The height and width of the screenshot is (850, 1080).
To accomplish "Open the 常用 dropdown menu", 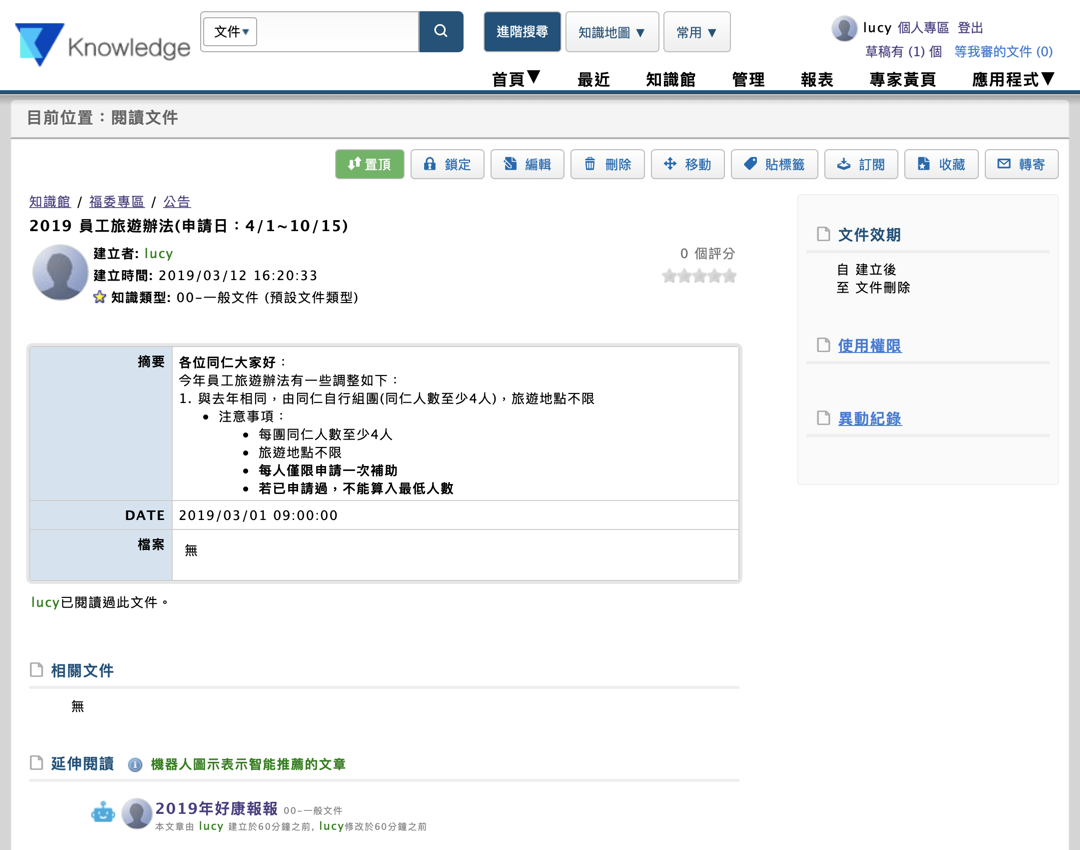I will [696, 32].
